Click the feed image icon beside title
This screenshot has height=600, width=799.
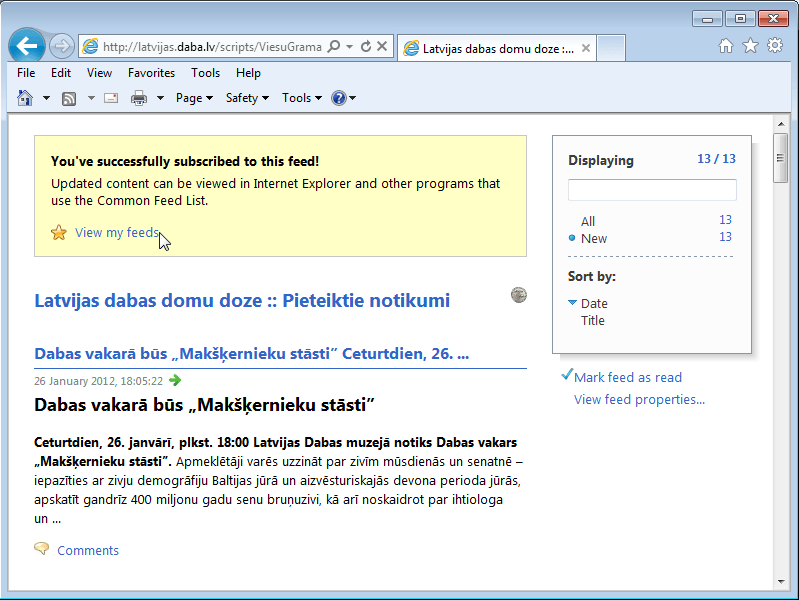point(519,295)
